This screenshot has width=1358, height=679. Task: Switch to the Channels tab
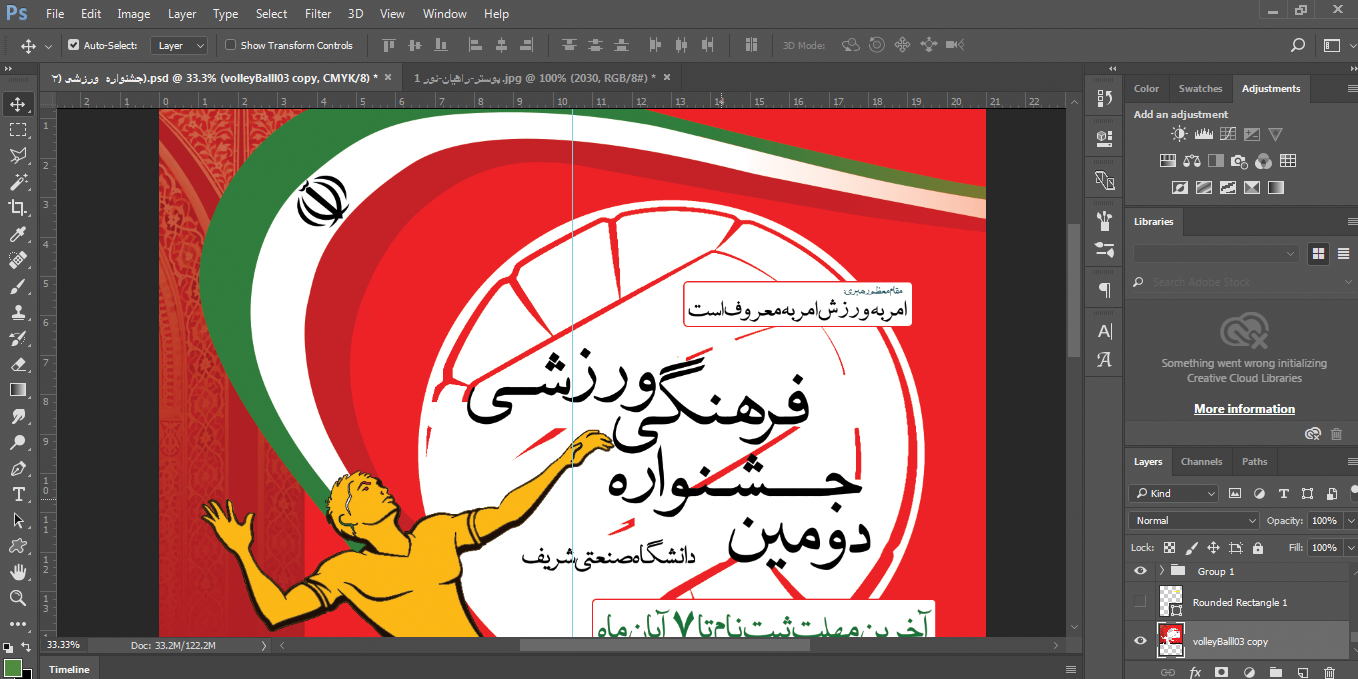click(1201, 461)
